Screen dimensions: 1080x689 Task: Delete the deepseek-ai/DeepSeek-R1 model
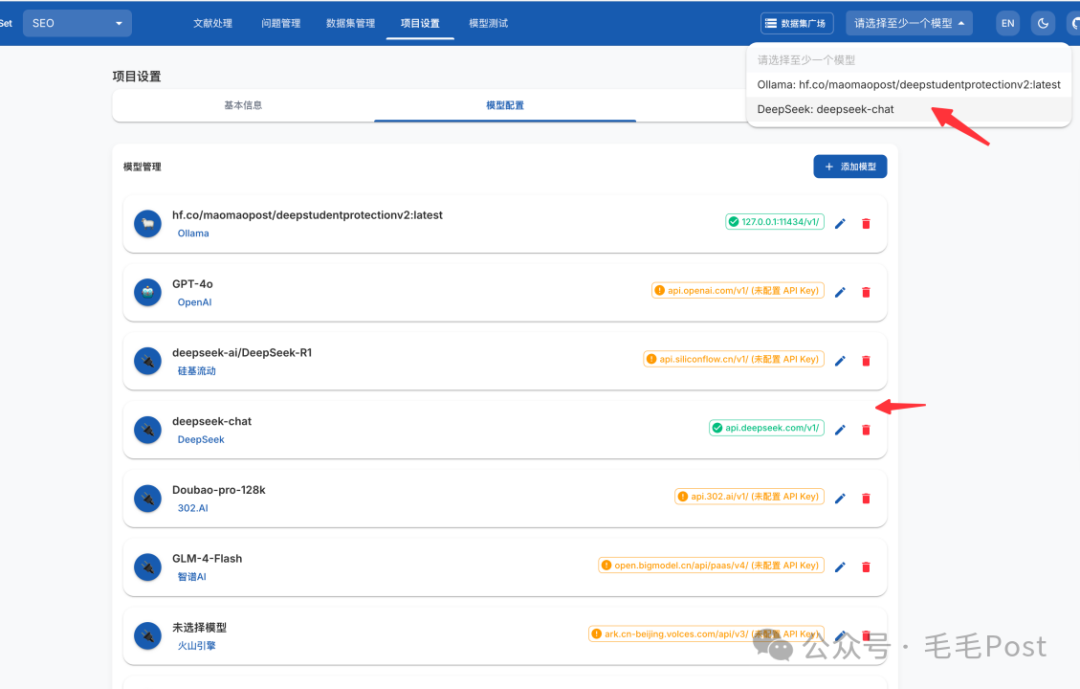(866, 360)
